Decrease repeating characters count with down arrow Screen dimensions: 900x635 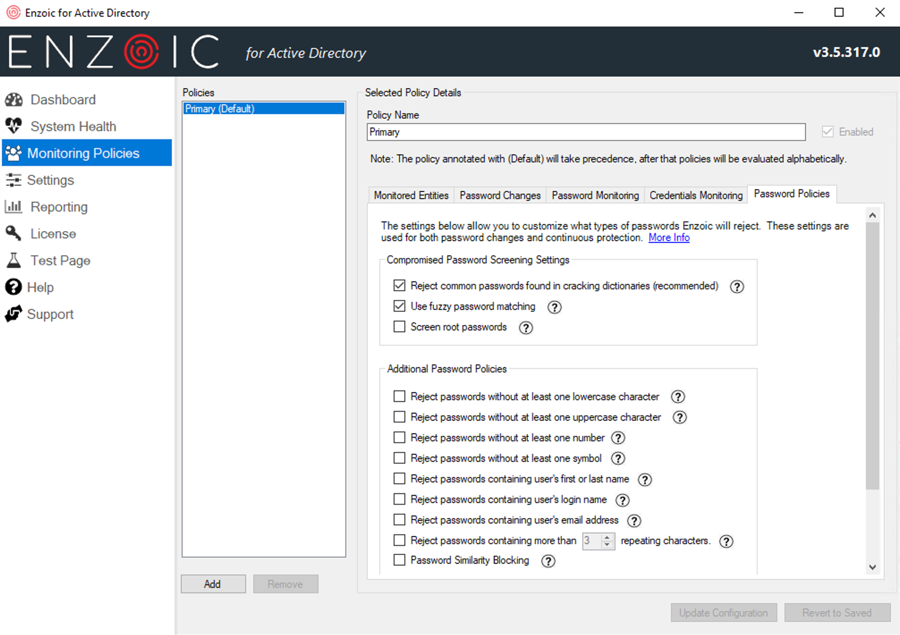click(x=608, y=545)
